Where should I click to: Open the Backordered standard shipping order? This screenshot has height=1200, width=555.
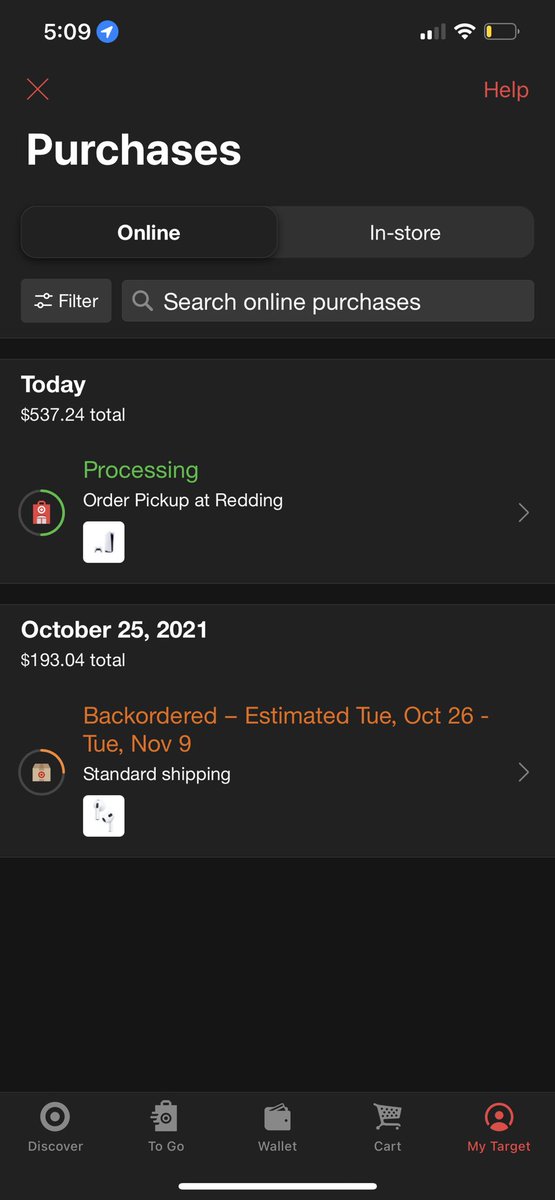pyautogui.click(x=277, y=770)
